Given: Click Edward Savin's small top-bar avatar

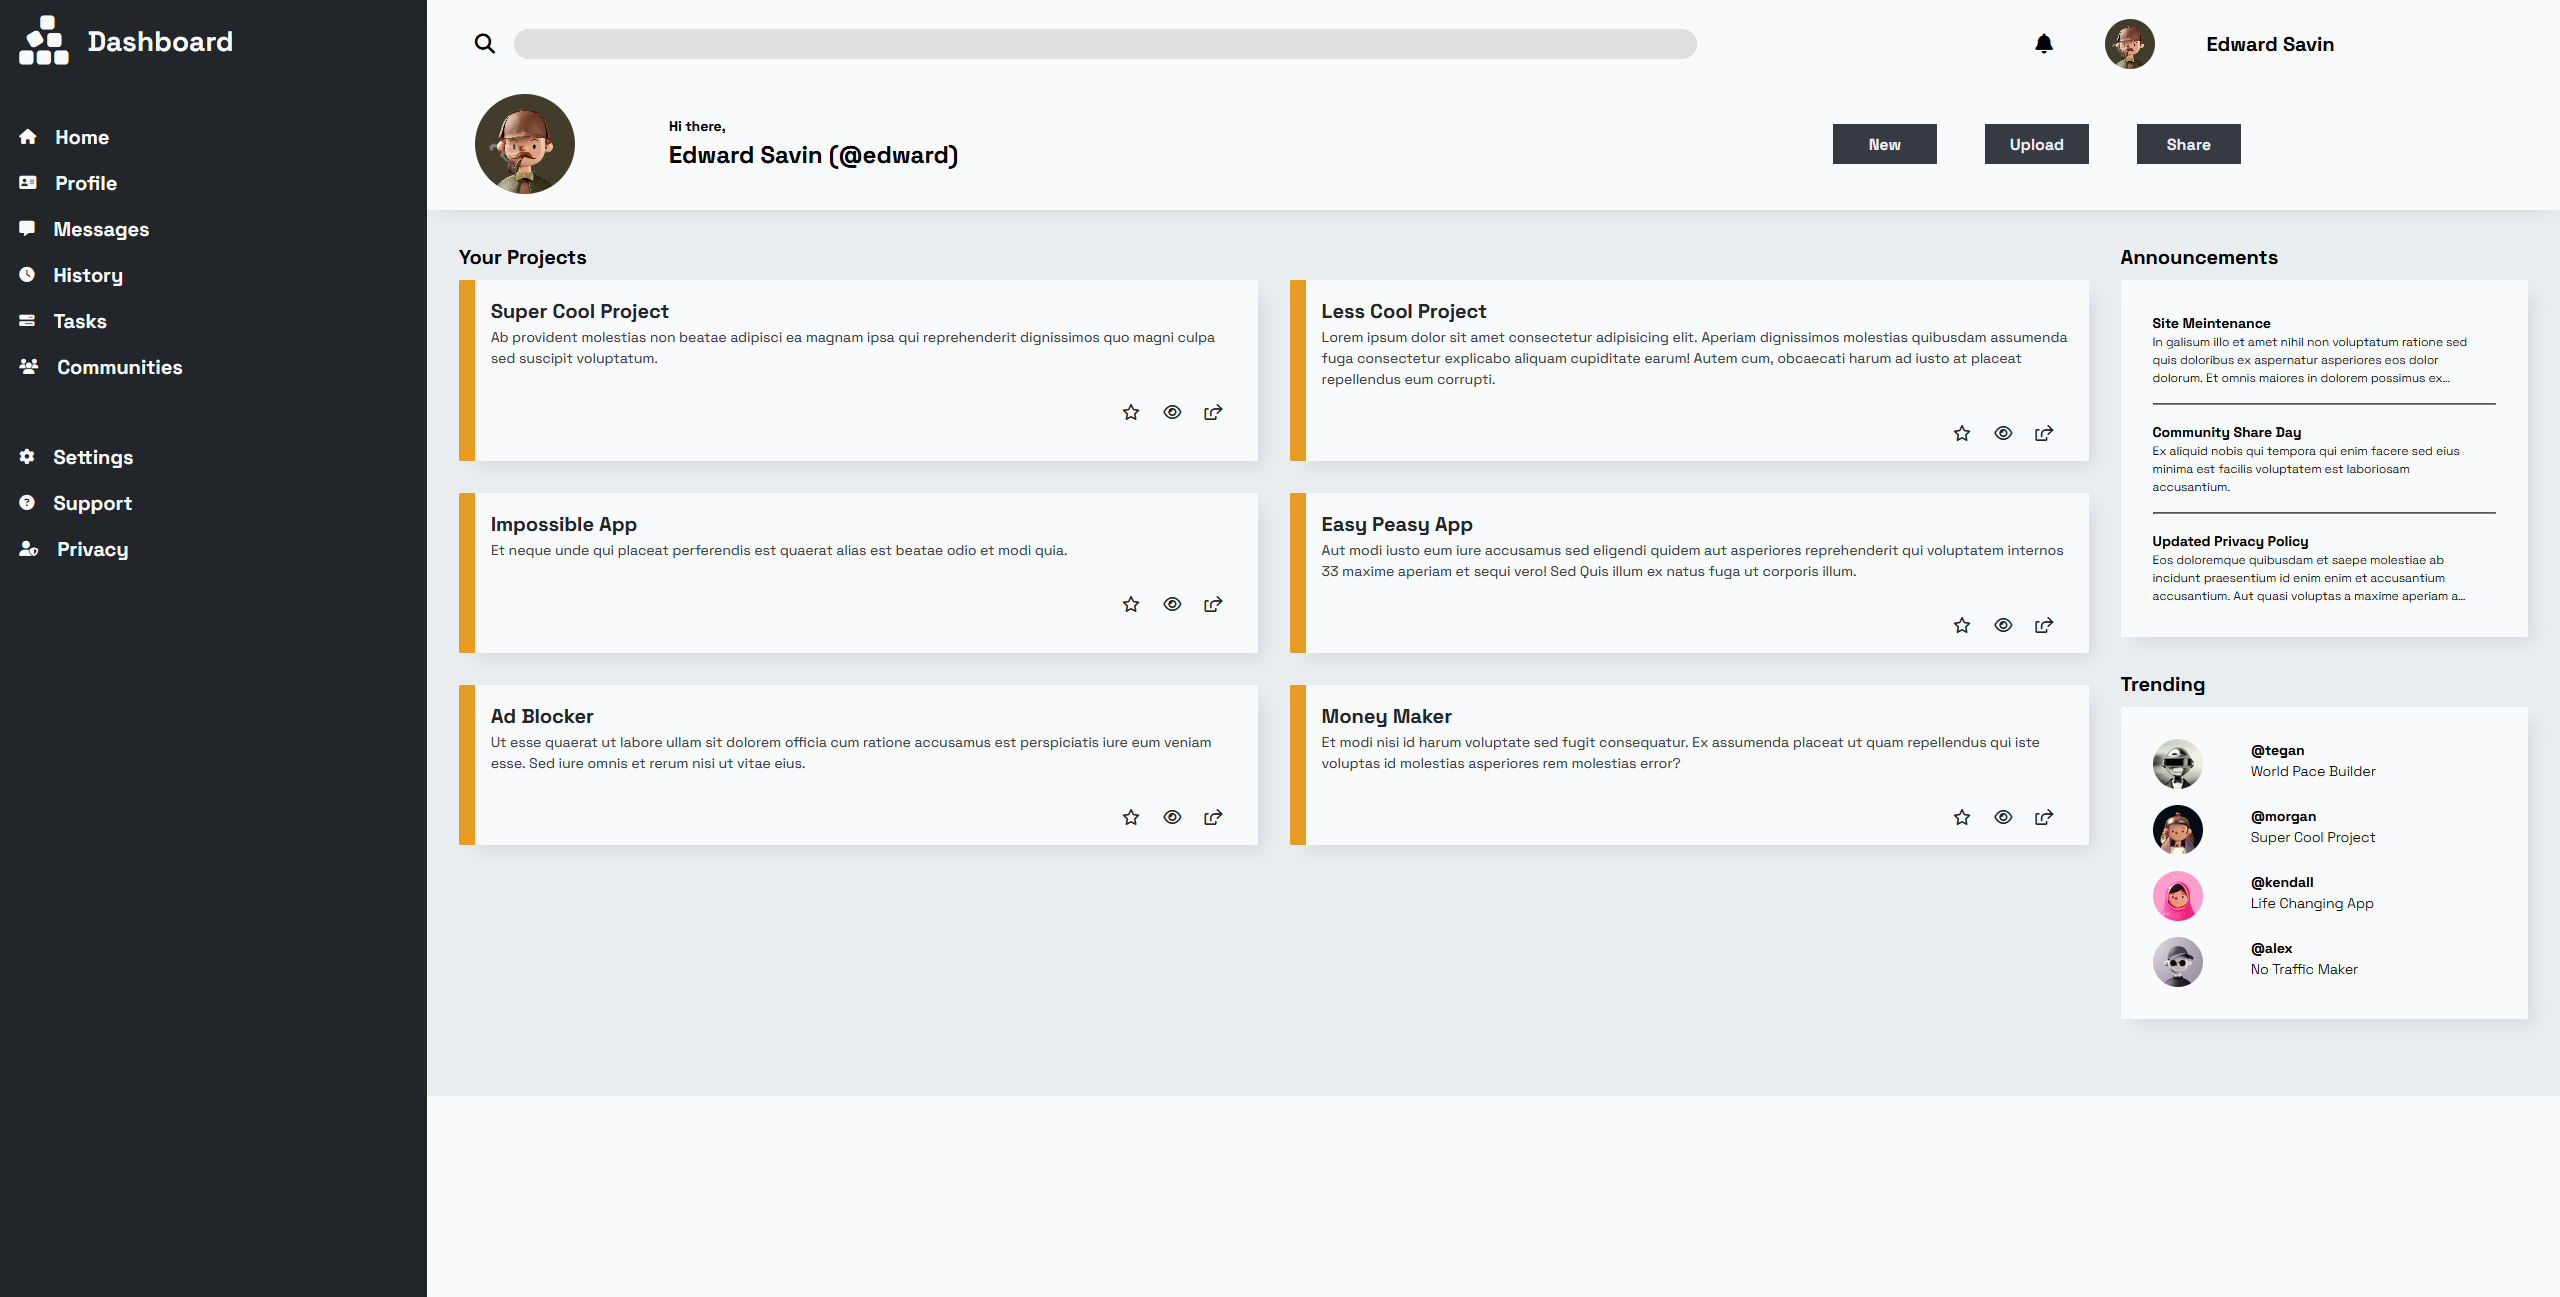Looking at the screenshot, I should point(2130,44).
